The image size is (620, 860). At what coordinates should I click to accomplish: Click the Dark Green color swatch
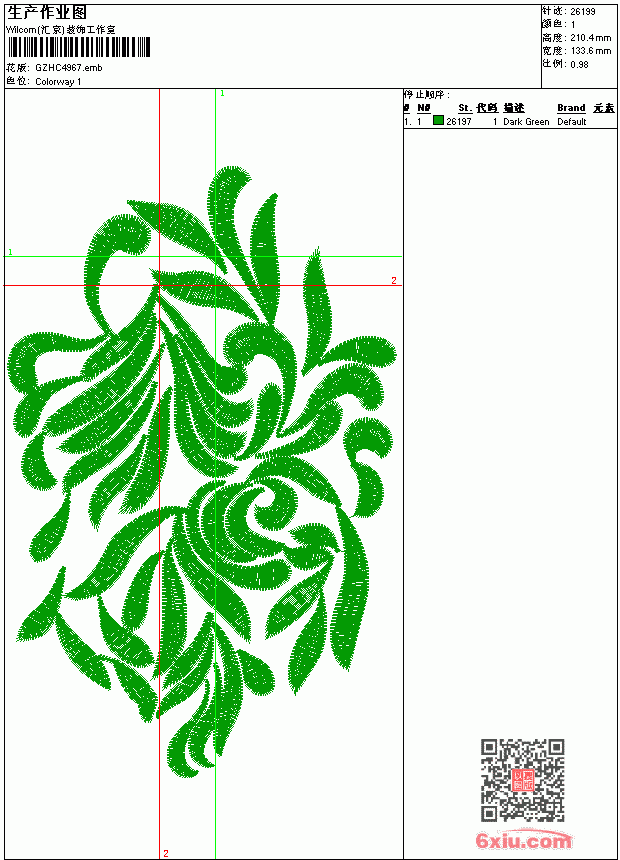(438, 120)
